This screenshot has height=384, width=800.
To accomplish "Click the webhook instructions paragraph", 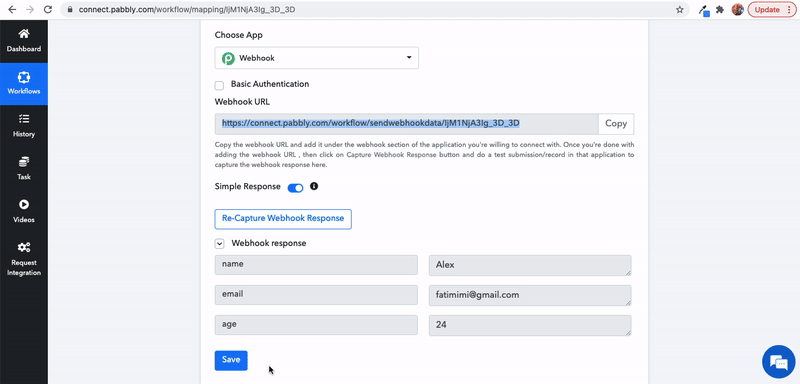I will click(424, 155).
